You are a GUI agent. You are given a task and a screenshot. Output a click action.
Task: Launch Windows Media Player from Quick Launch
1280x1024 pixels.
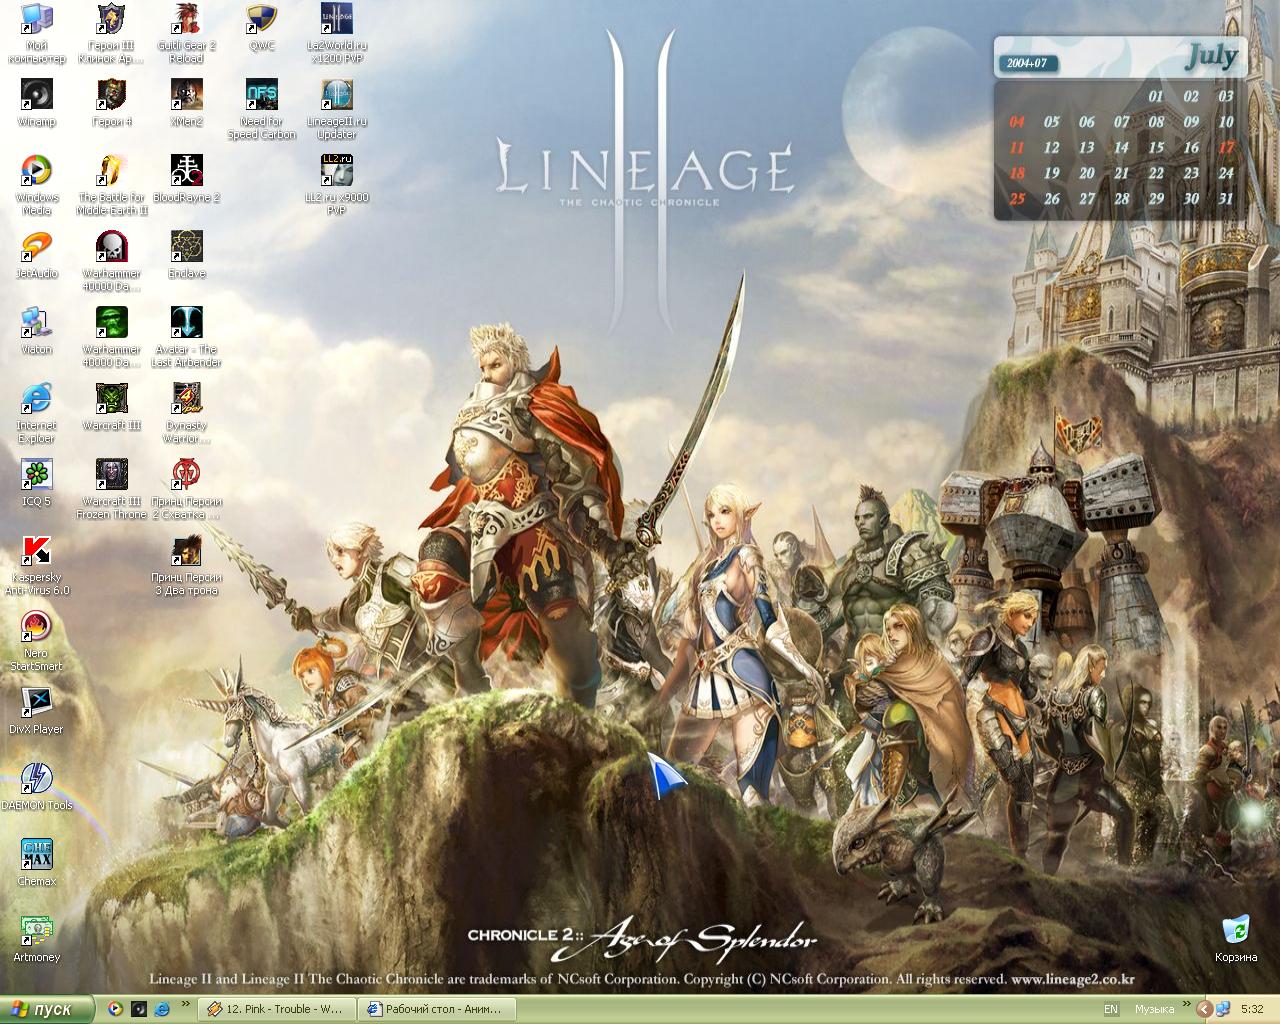(115, 1009)
